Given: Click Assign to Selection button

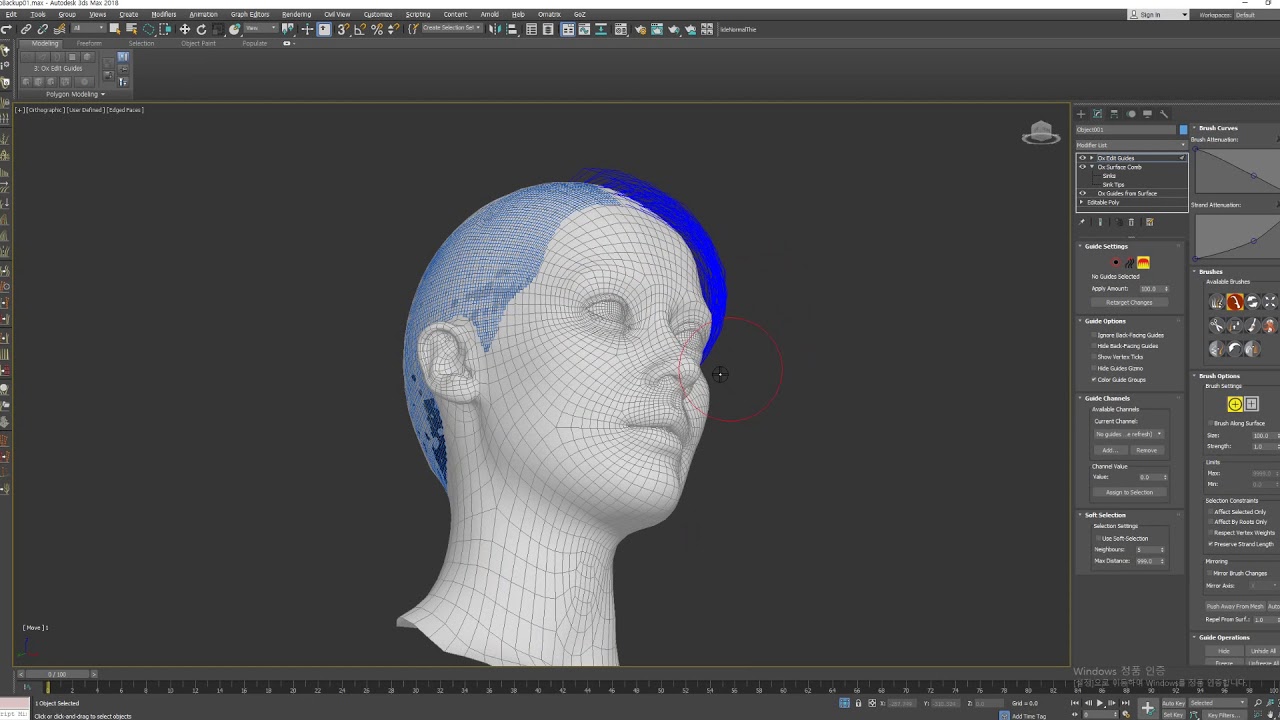Looking at the screenshot, I should 1129,492.
